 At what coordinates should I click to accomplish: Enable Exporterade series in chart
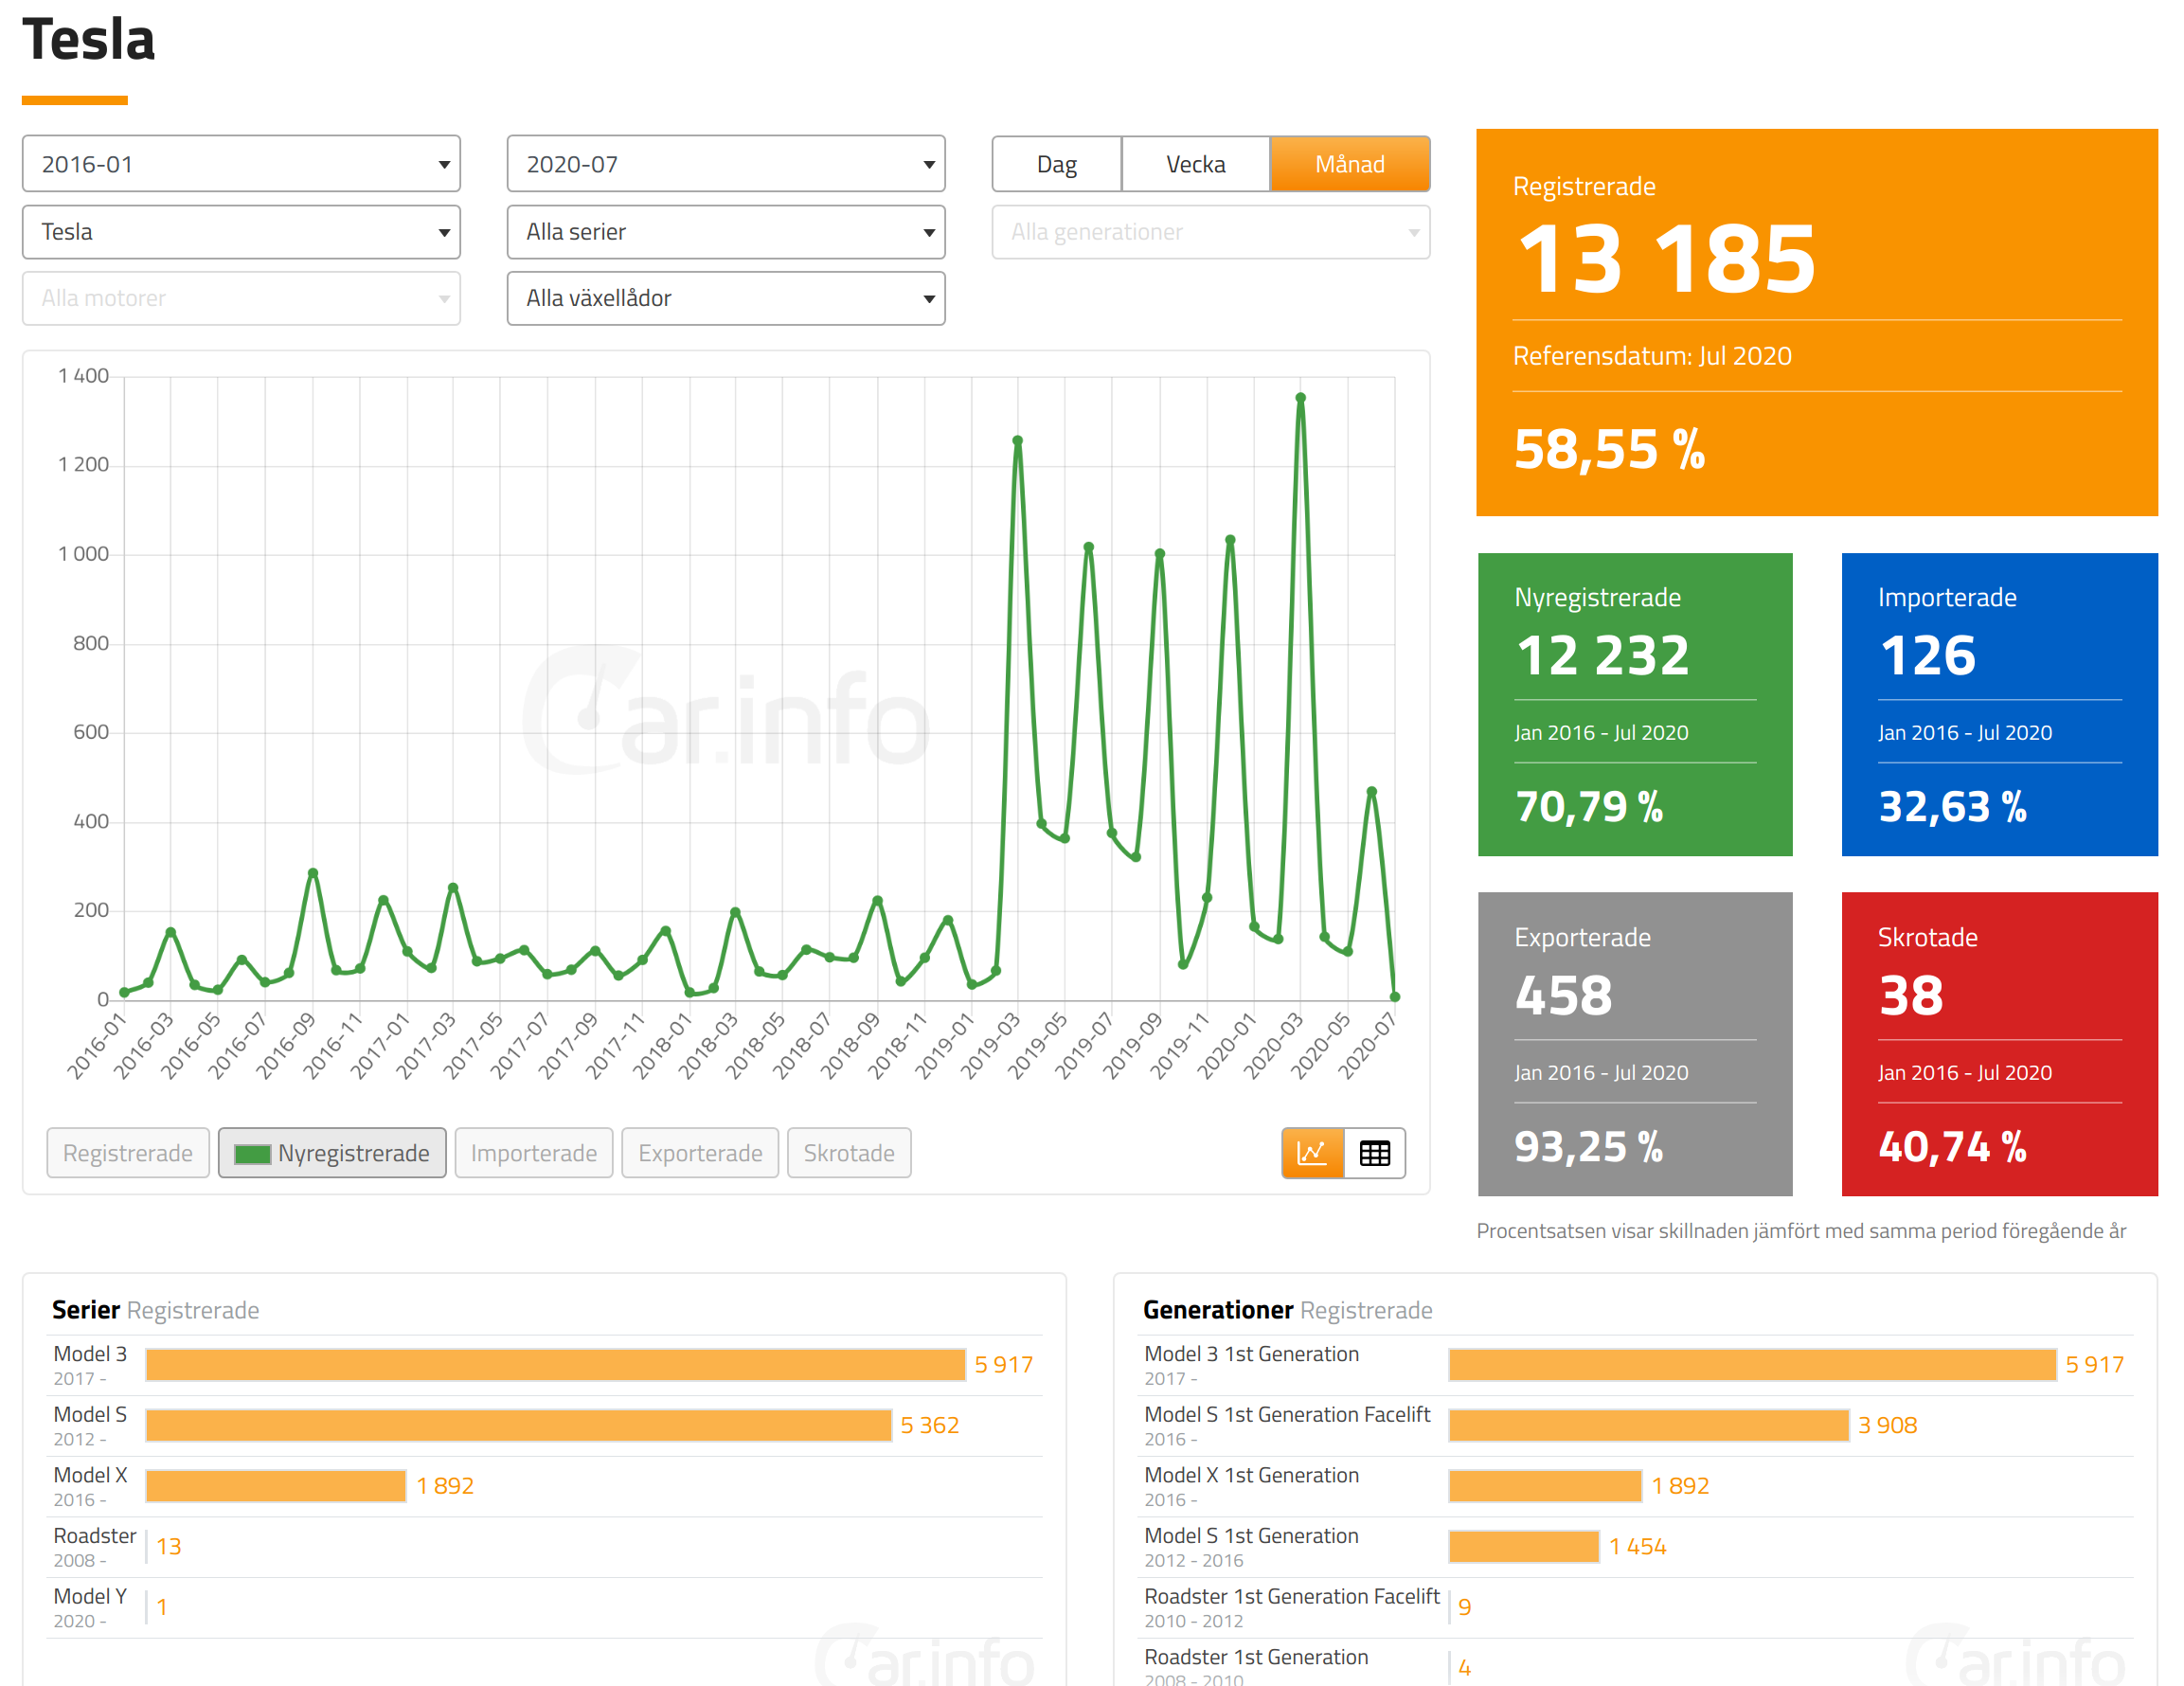point(699,1153)
